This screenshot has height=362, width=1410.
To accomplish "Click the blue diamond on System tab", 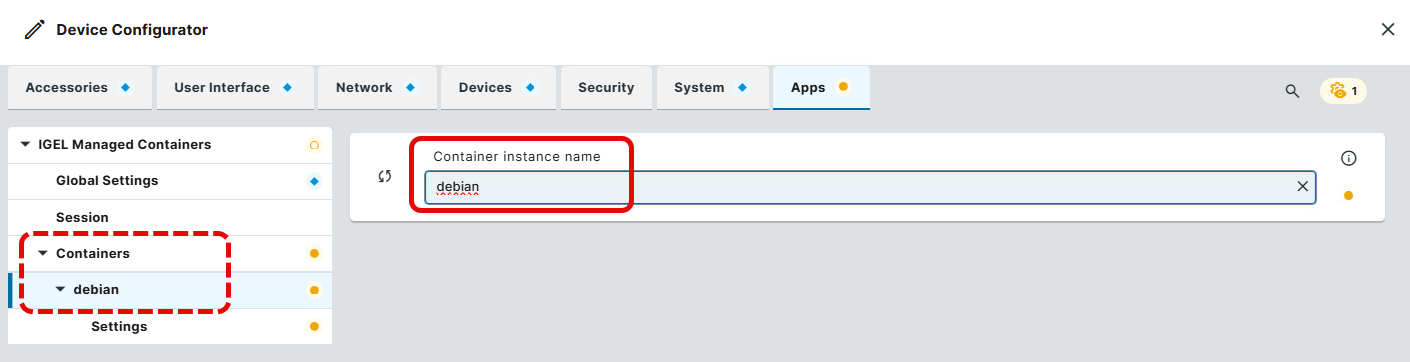I will pyautogui.click(x=742, y=88).
